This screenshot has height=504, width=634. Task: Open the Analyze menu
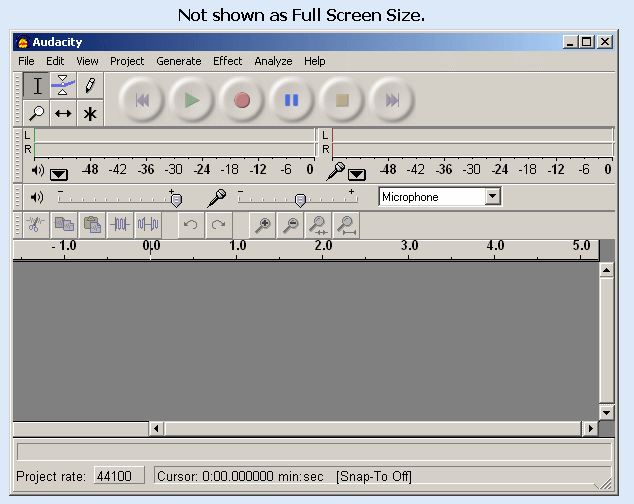pyautogui.click(x=273, y=61)
